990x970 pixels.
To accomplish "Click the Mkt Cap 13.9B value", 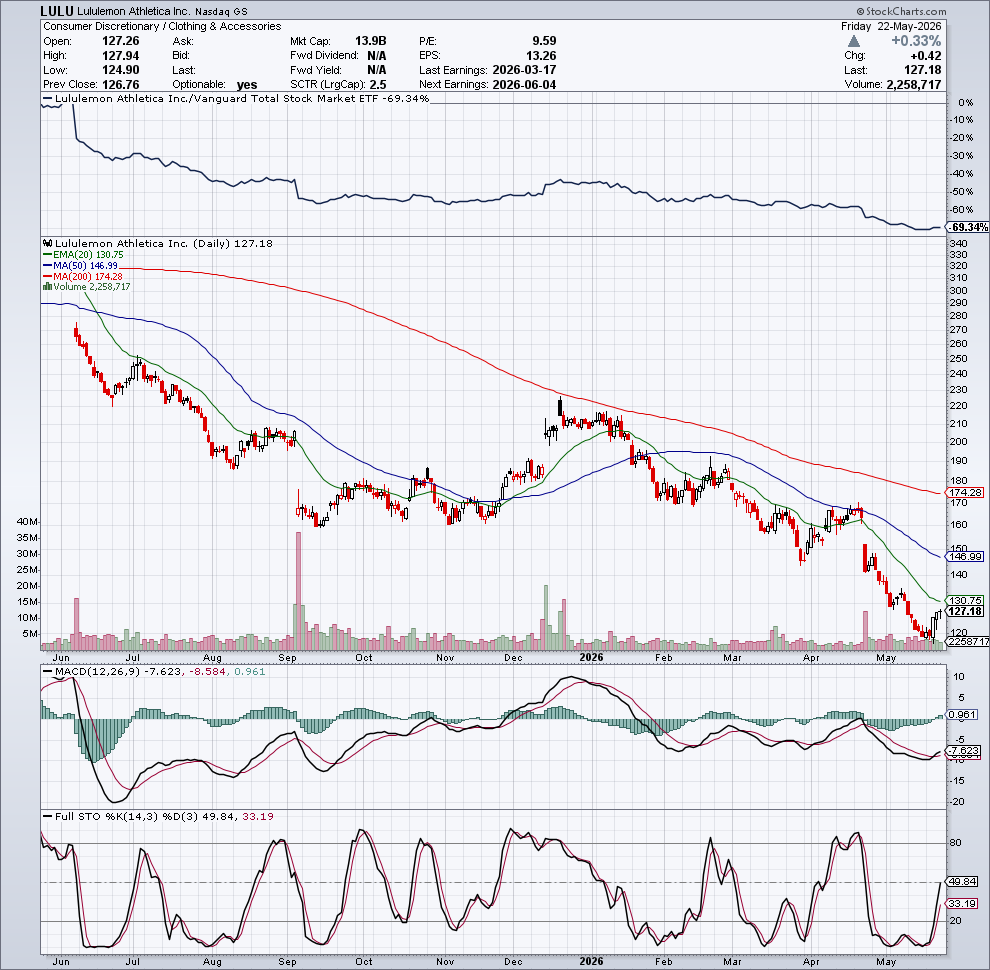I will [370, 41].
